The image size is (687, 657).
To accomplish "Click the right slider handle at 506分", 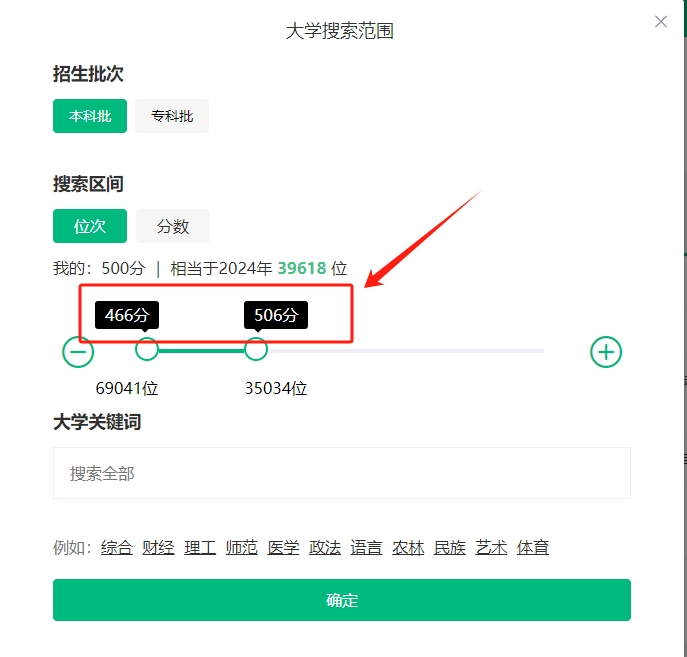I will tap(256, 350).
